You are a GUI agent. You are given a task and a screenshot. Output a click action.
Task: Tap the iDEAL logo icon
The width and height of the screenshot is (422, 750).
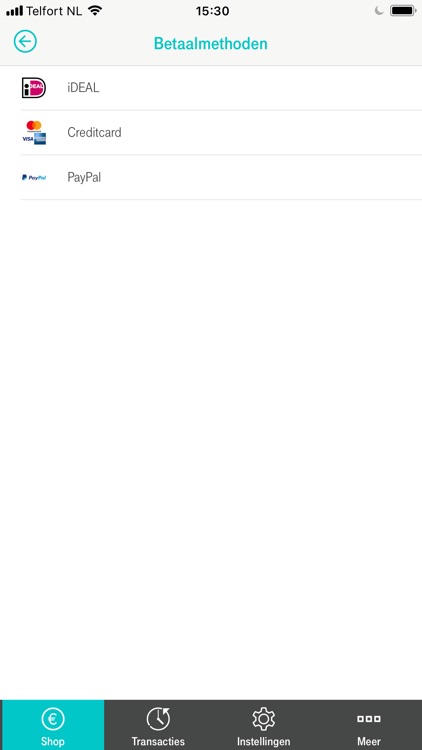tap(33, 88)
